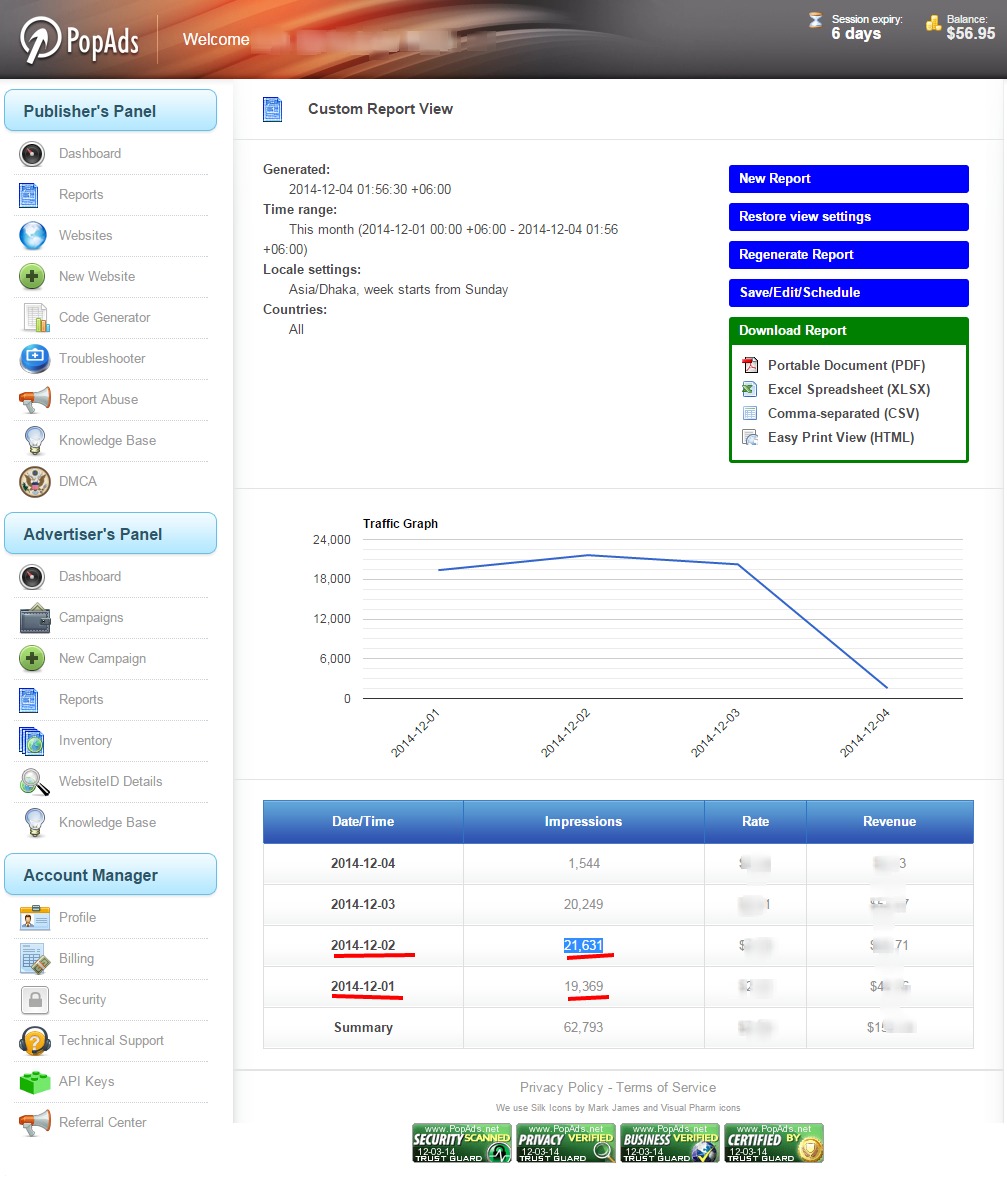Image resolution: width=1007 pixels, height=1179 pixels.
Task: Open the Account Manager header
Action: pos(111,875)
